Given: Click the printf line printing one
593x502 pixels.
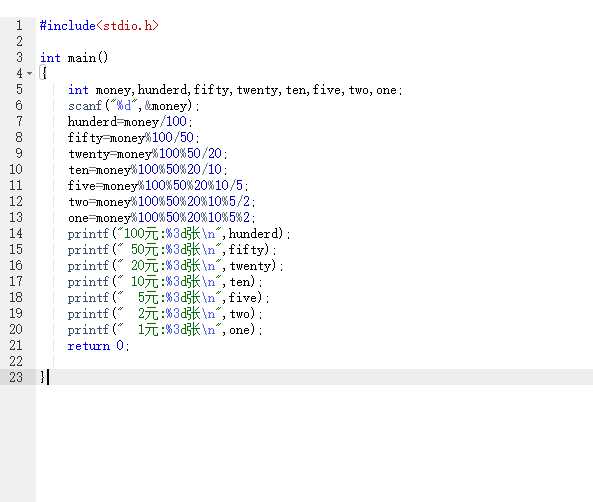Looking at the screenshot, I should pyautogui.click(x=165, y=329).
